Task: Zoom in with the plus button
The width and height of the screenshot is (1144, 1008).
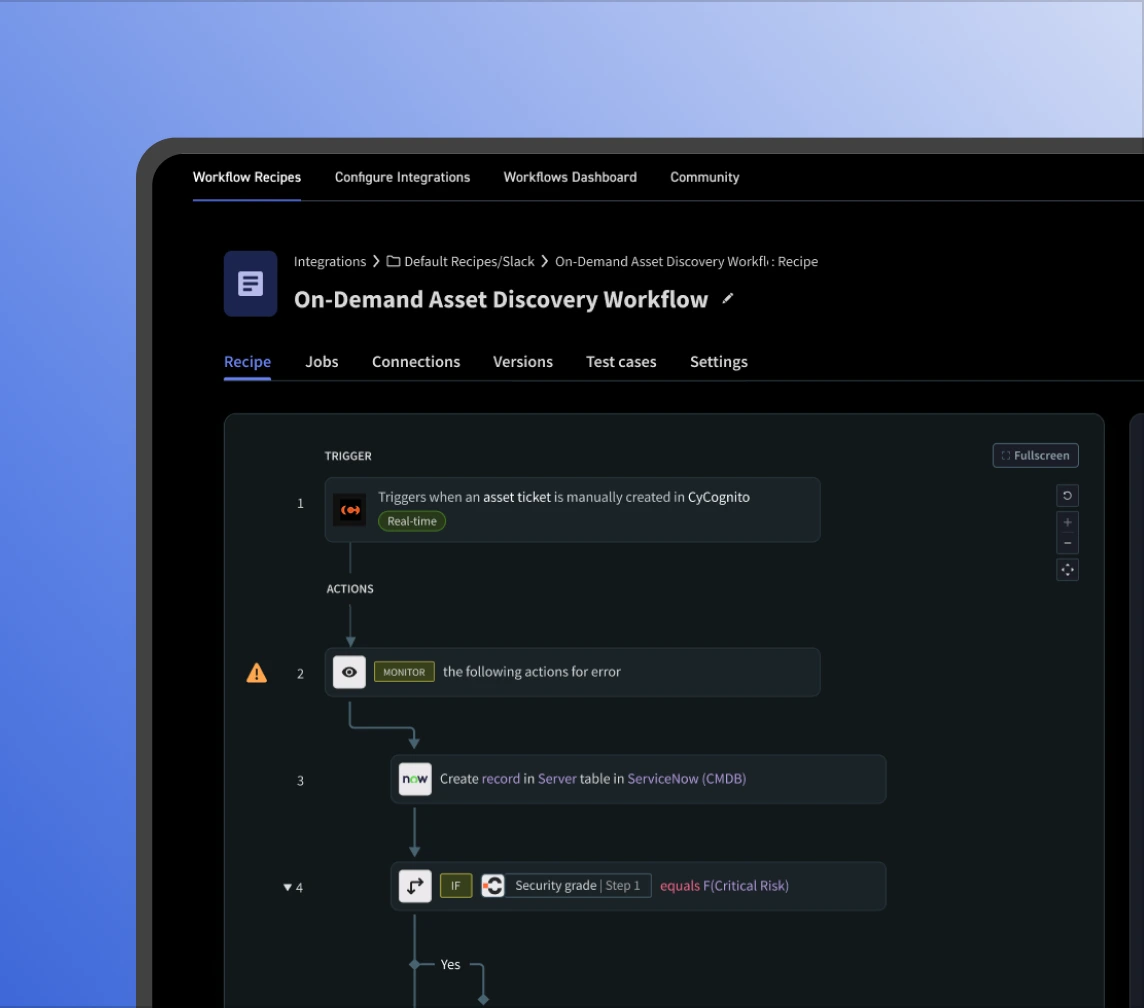Action: (1067, 522)
